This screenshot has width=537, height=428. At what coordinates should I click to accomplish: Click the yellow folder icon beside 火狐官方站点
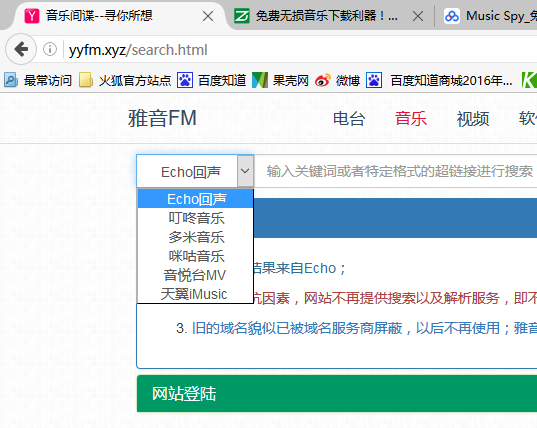[x=86, y=80]
